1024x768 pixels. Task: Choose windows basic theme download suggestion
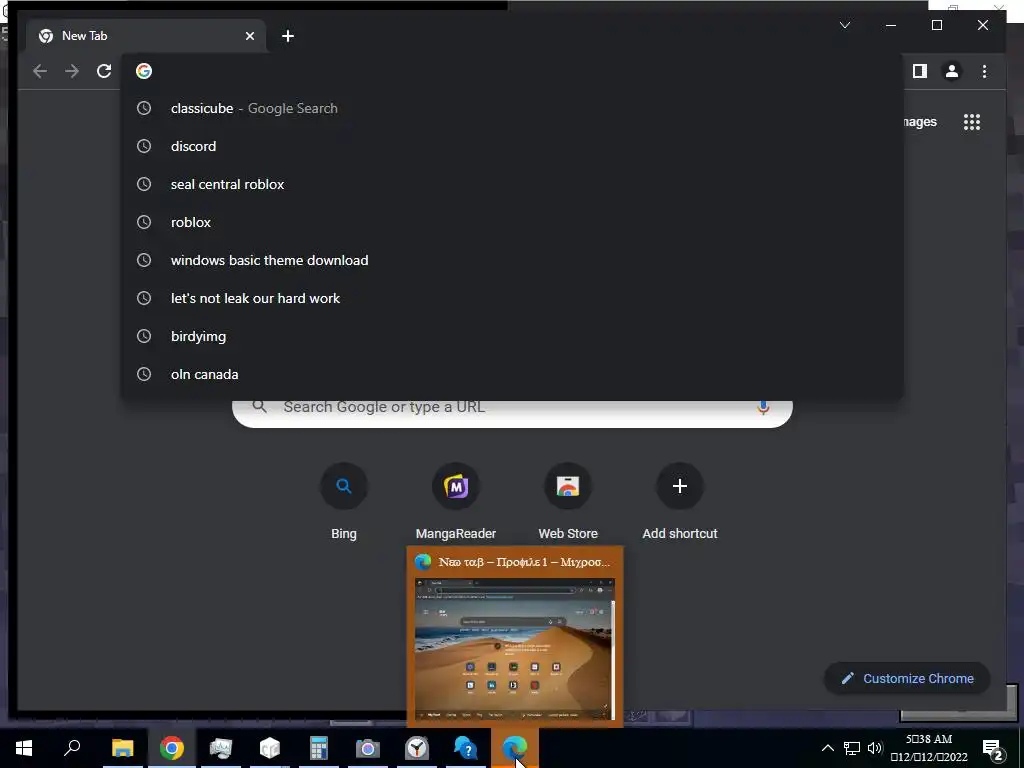512,260
